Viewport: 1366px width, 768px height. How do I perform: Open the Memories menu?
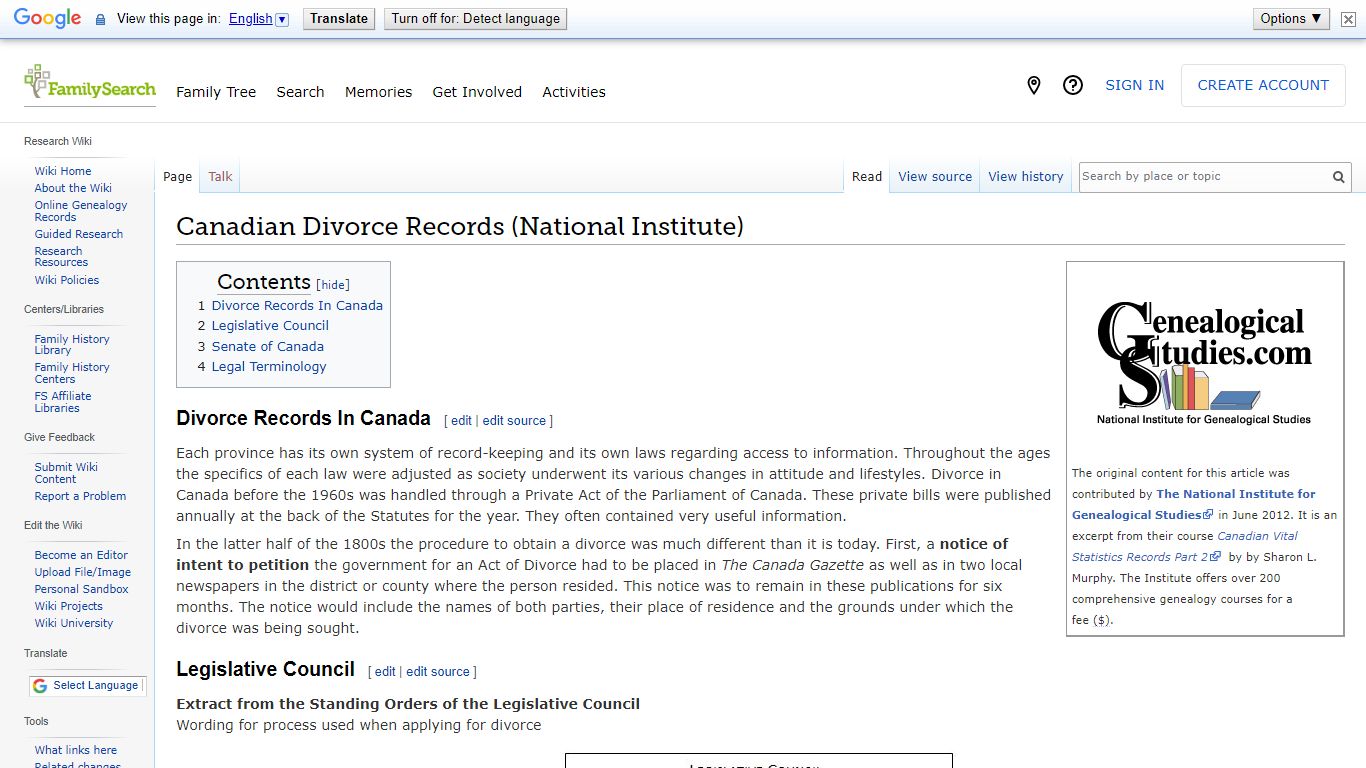point(378,92)
